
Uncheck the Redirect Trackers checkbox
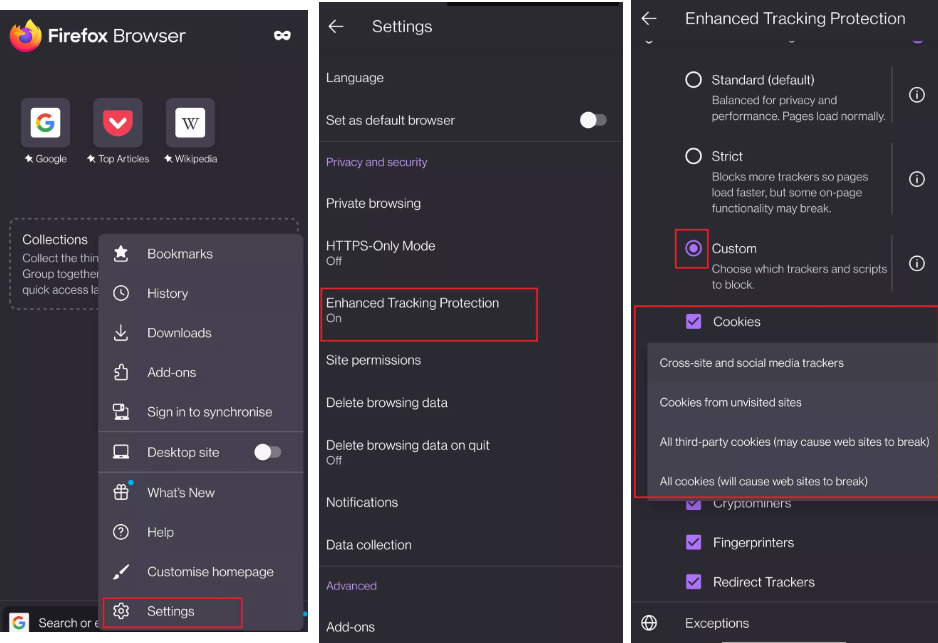pos(693,582)
